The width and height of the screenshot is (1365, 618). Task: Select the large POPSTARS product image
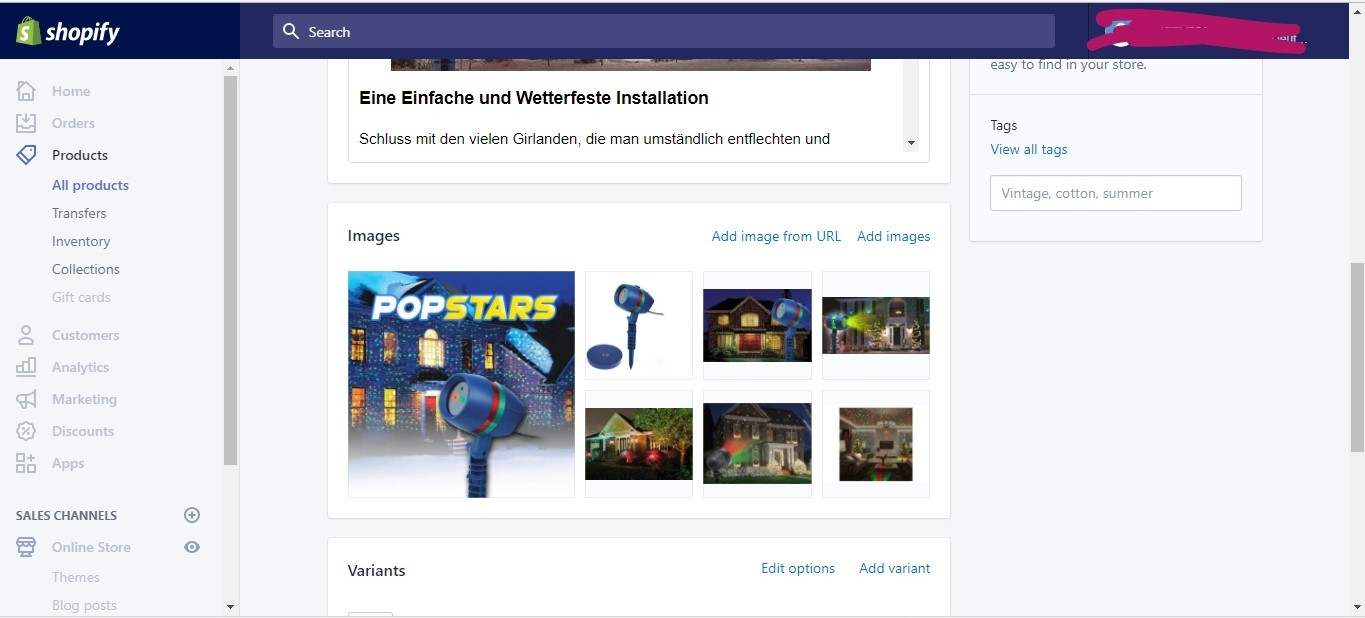[x=461, y=384]
